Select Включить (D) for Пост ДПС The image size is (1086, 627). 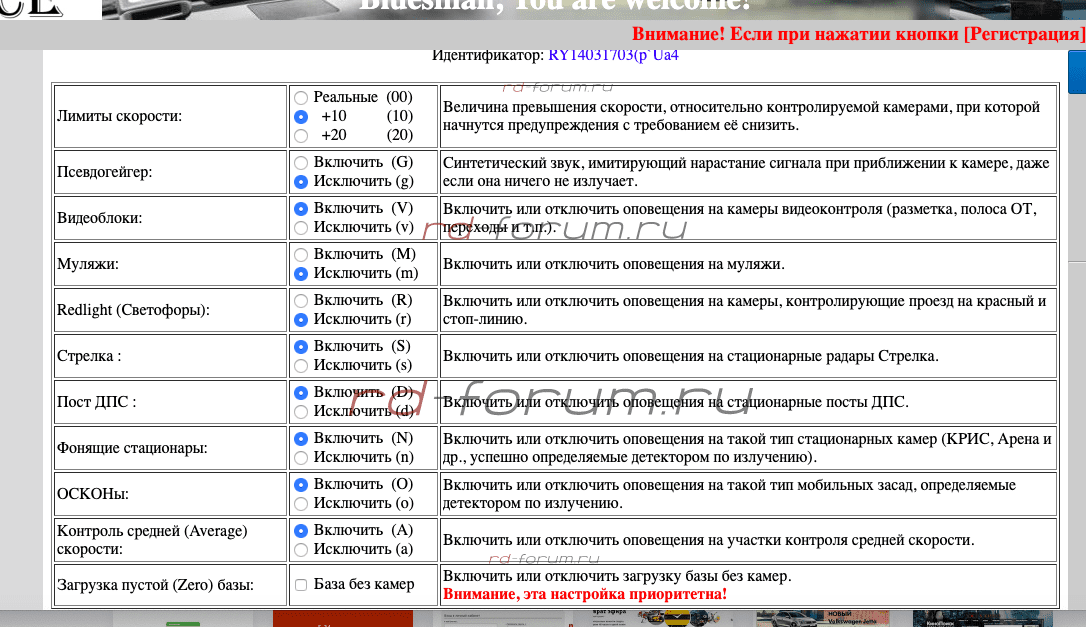(301, 393)
